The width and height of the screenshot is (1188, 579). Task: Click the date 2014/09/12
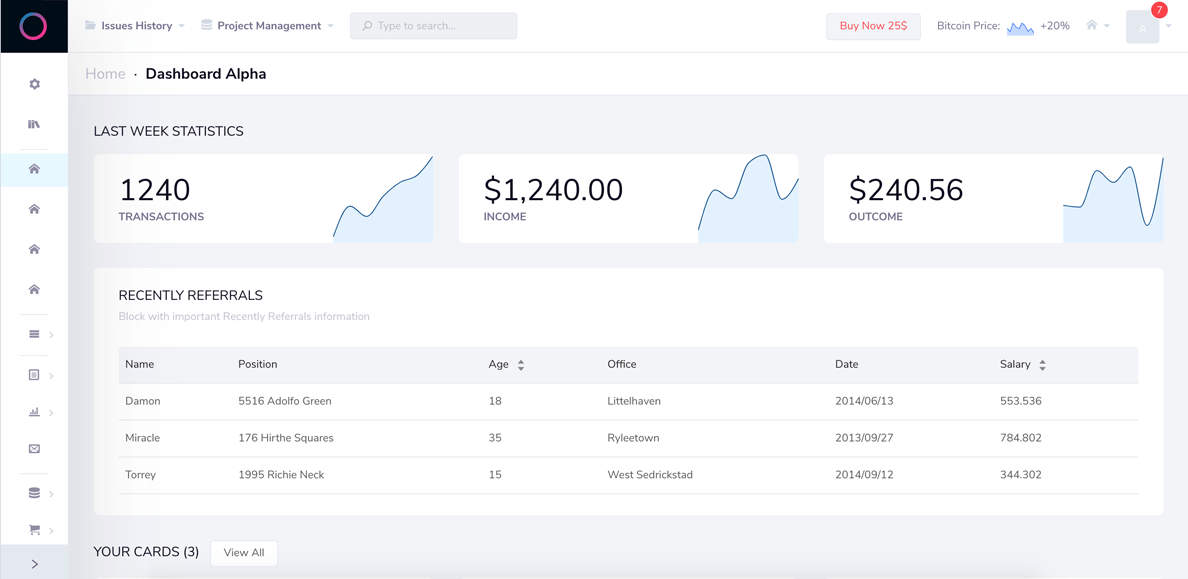pos(864,474)
